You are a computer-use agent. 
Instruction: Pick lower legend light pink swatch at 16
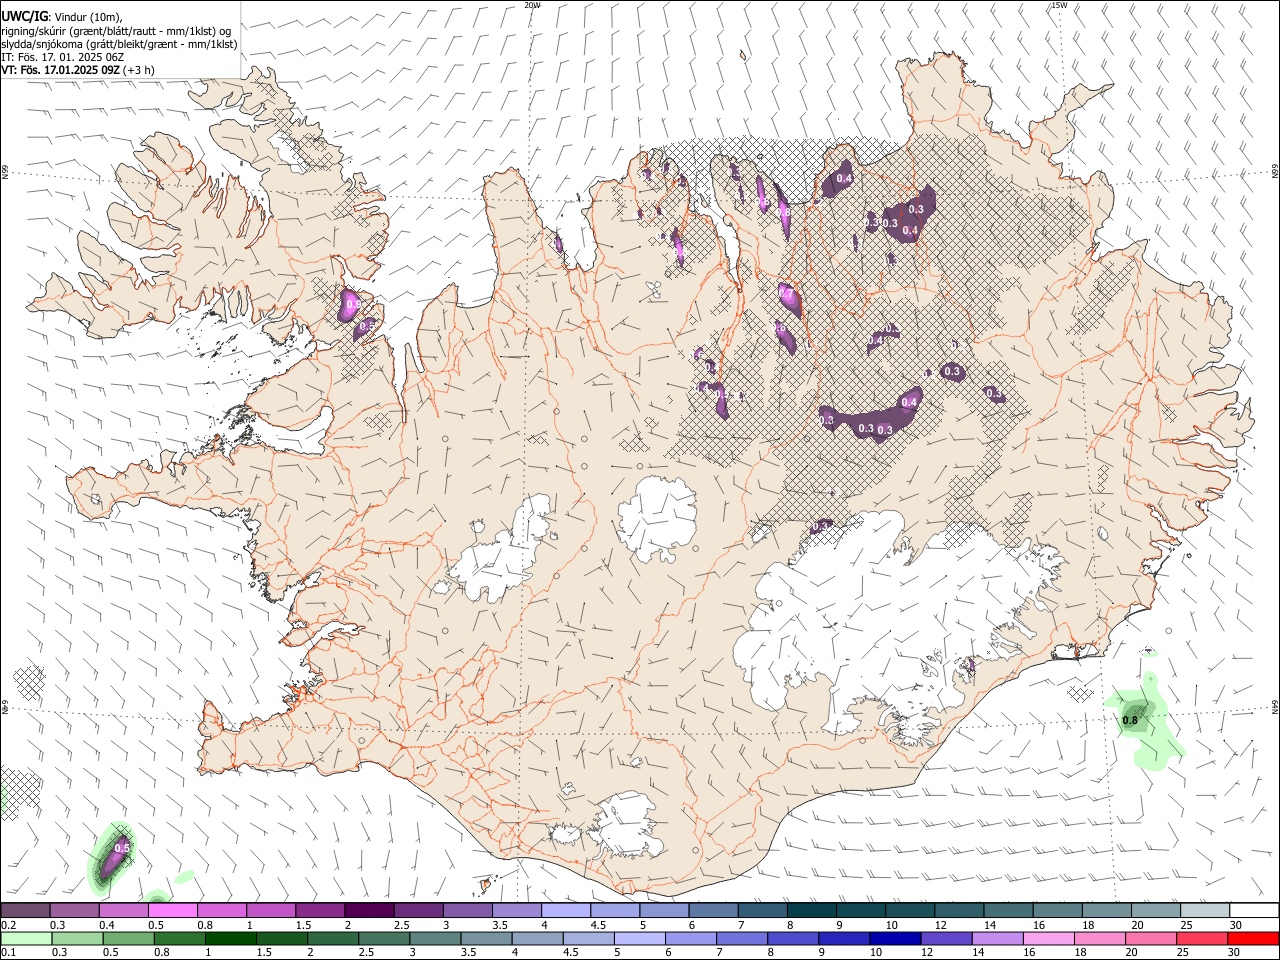point(1049,938)
